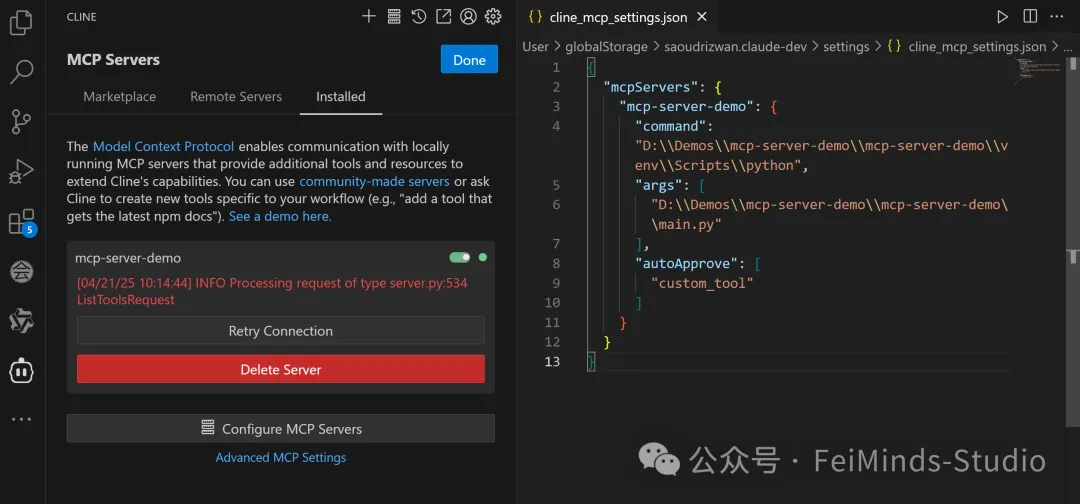Start a new Cline task with plus icon
Image resolution: width=1080 pixels, height=504 pixels.
pyautogui.click(x=369, y=17)
